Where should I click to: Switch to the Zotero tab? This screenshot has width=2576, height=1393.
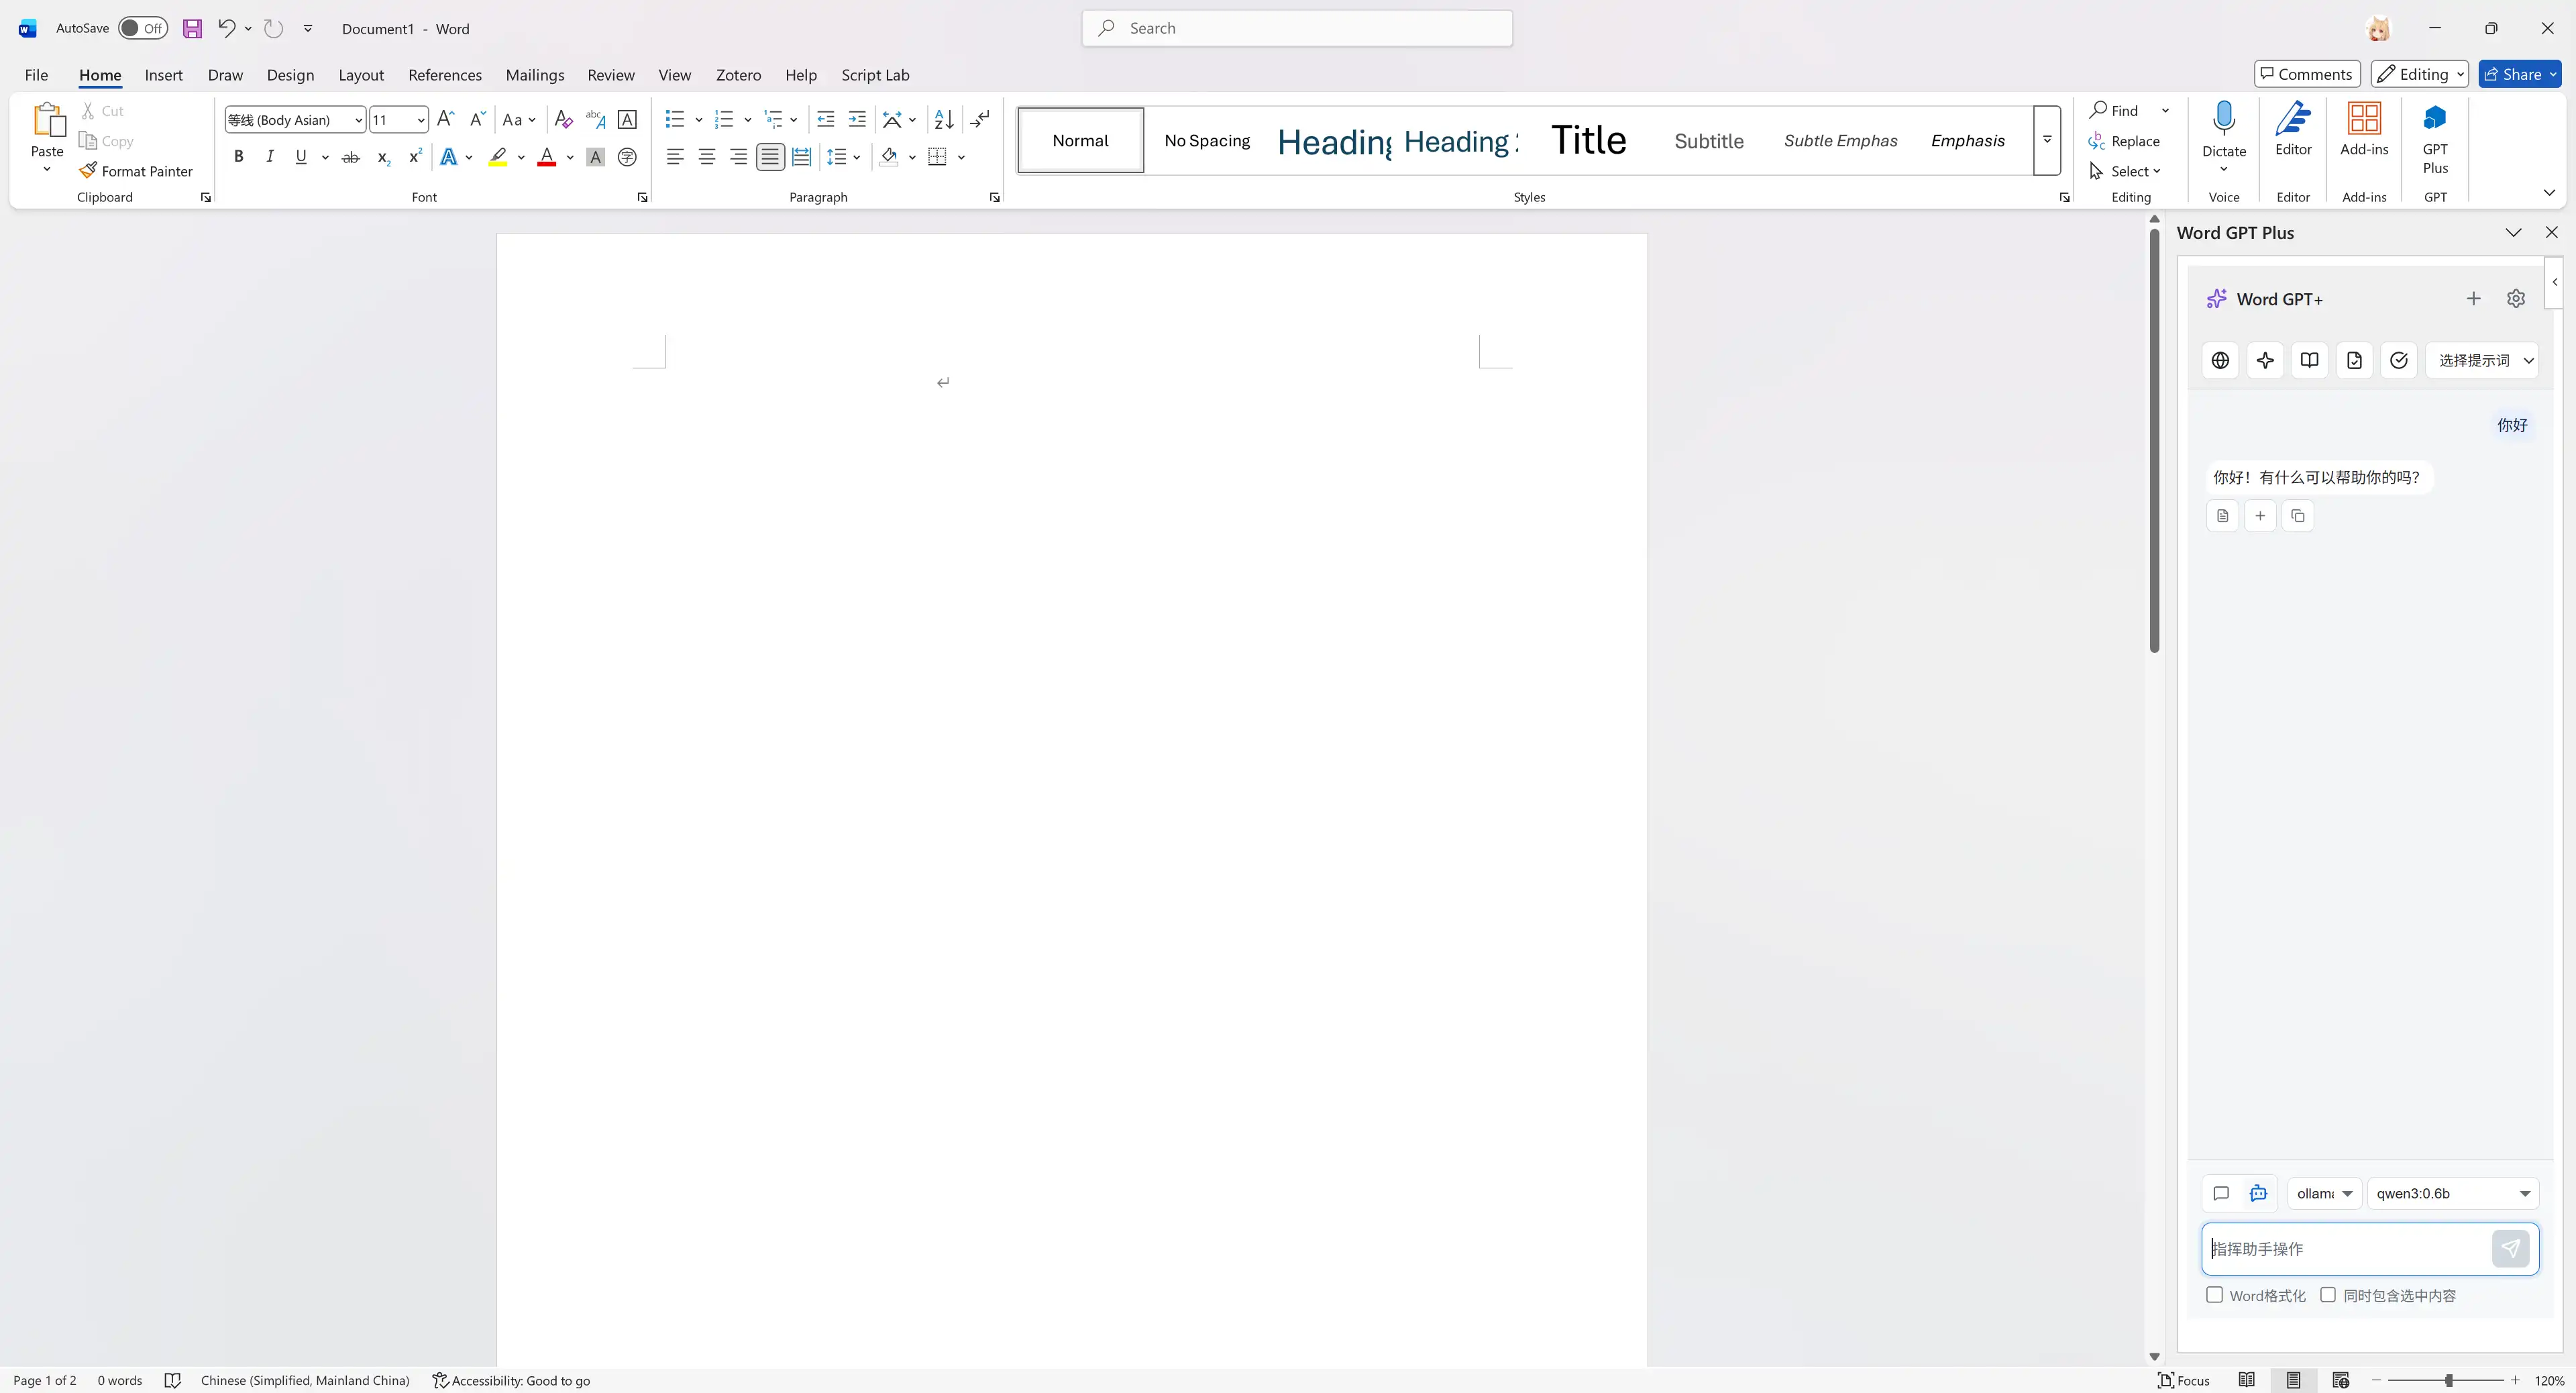tap(738, 75)
